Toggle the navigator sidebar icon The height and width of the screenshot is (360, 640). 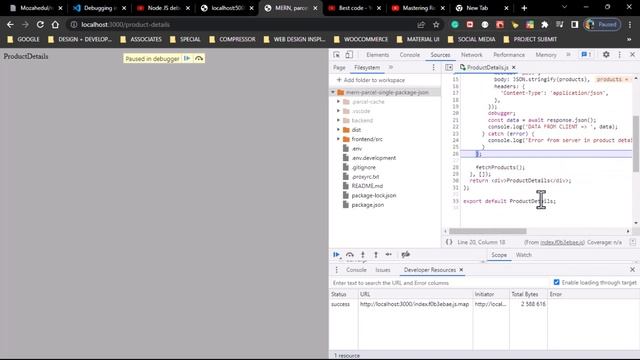(x=449, y=67)
